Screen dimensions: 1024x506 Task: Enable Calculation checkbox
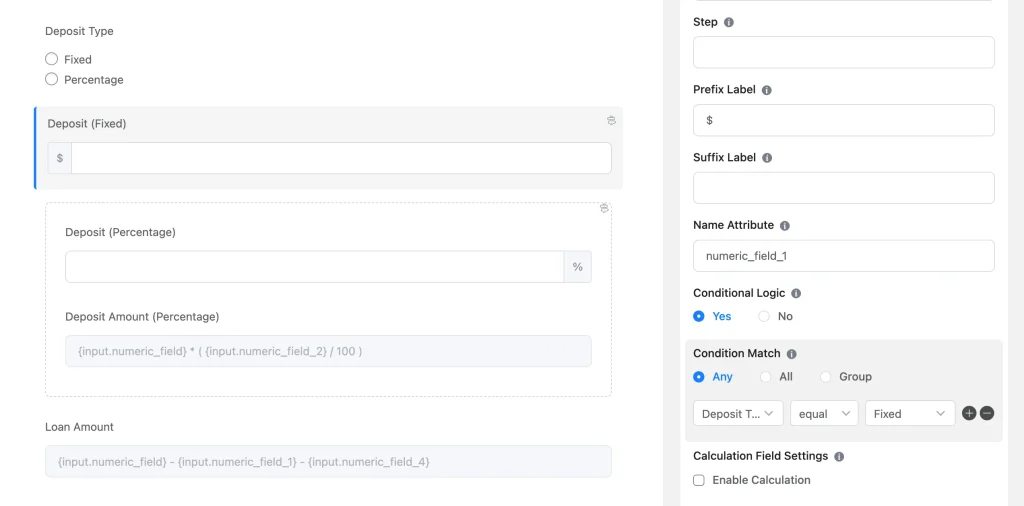[699, 480]
